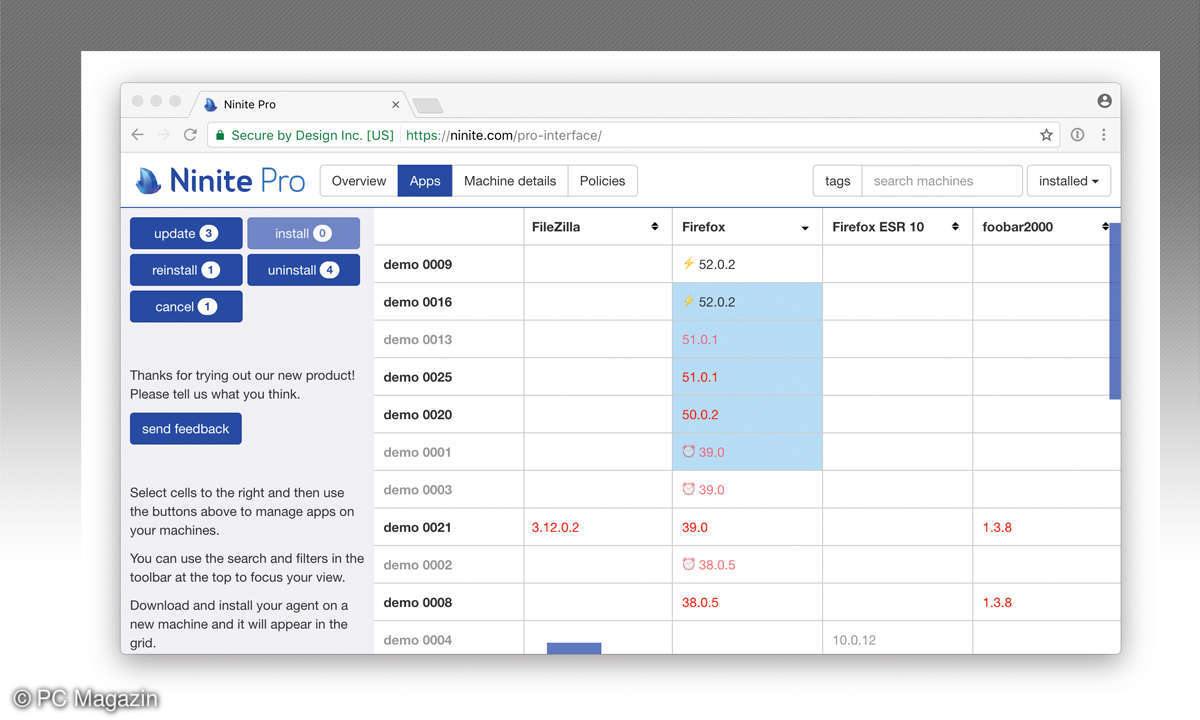Reload the page with refresh icon

point(190,135)
